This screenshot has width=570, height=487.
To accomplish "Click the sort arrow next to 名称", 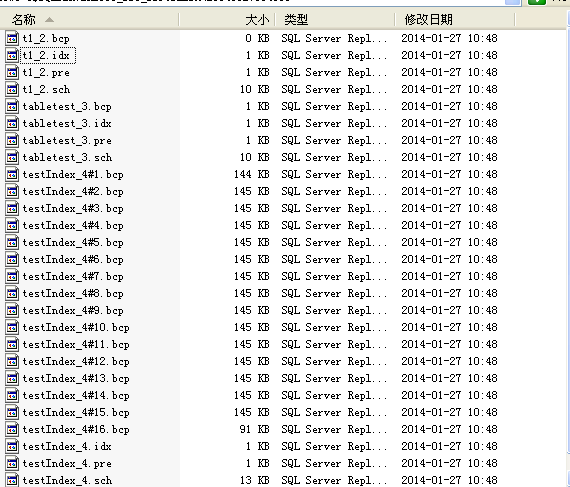I will click(50, 20).
